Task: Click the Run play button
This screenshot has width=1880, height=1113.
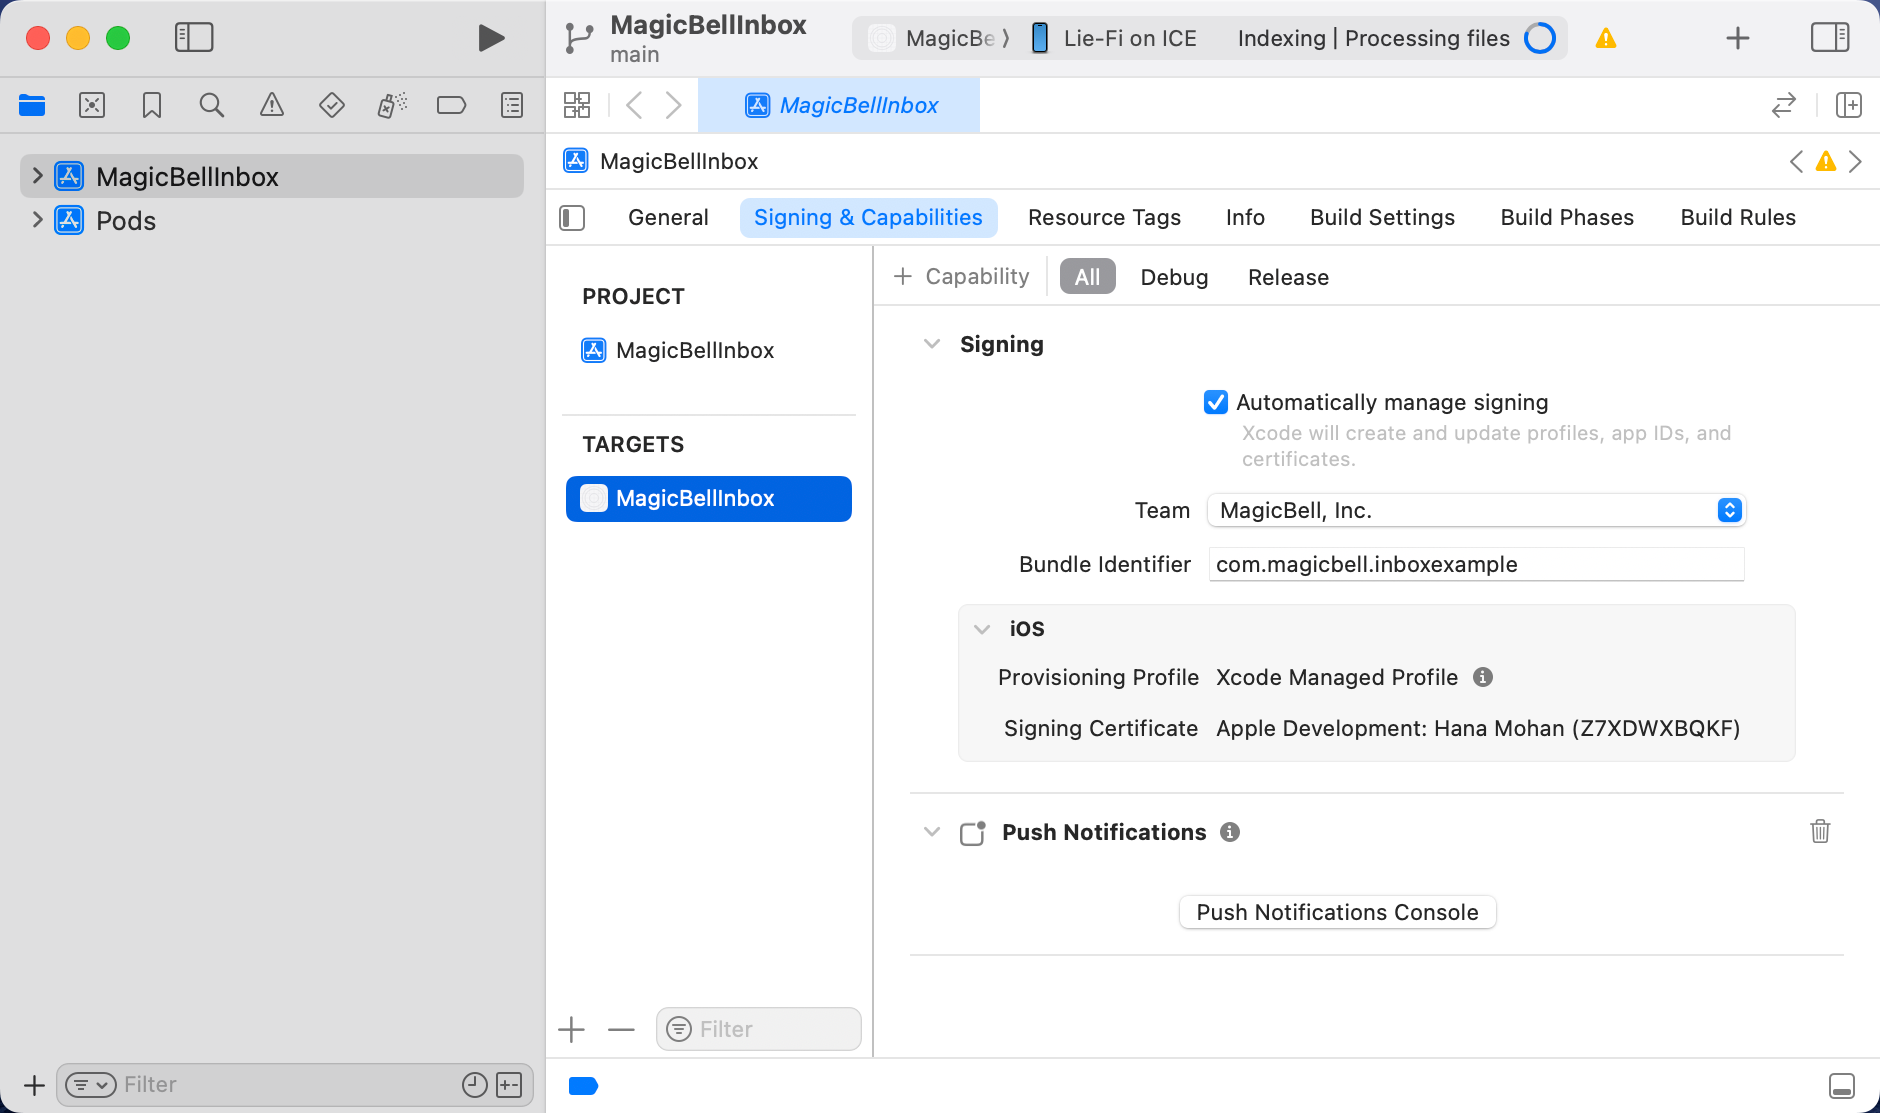Action: [x=490, y=38]
